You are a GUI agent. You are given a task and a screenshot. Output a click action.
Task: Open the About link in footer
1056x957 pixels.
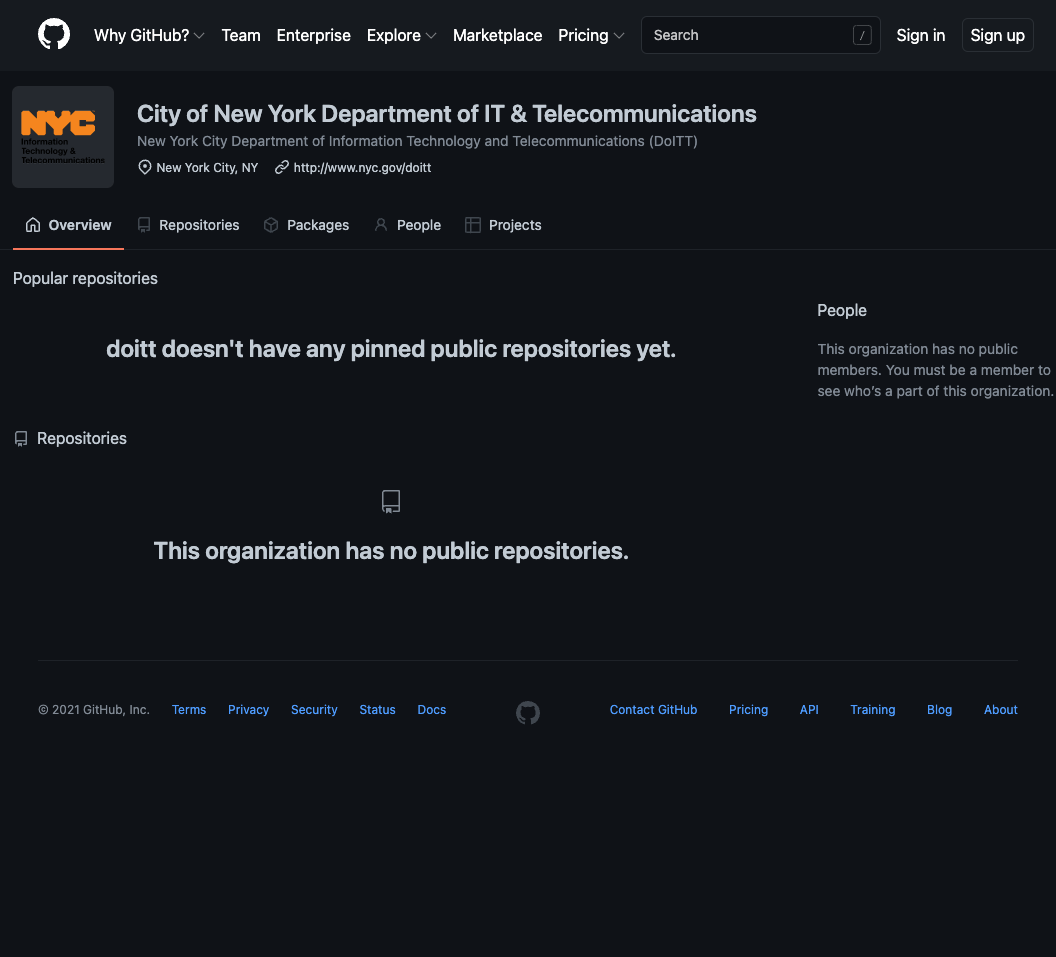tap(1001, 710)
